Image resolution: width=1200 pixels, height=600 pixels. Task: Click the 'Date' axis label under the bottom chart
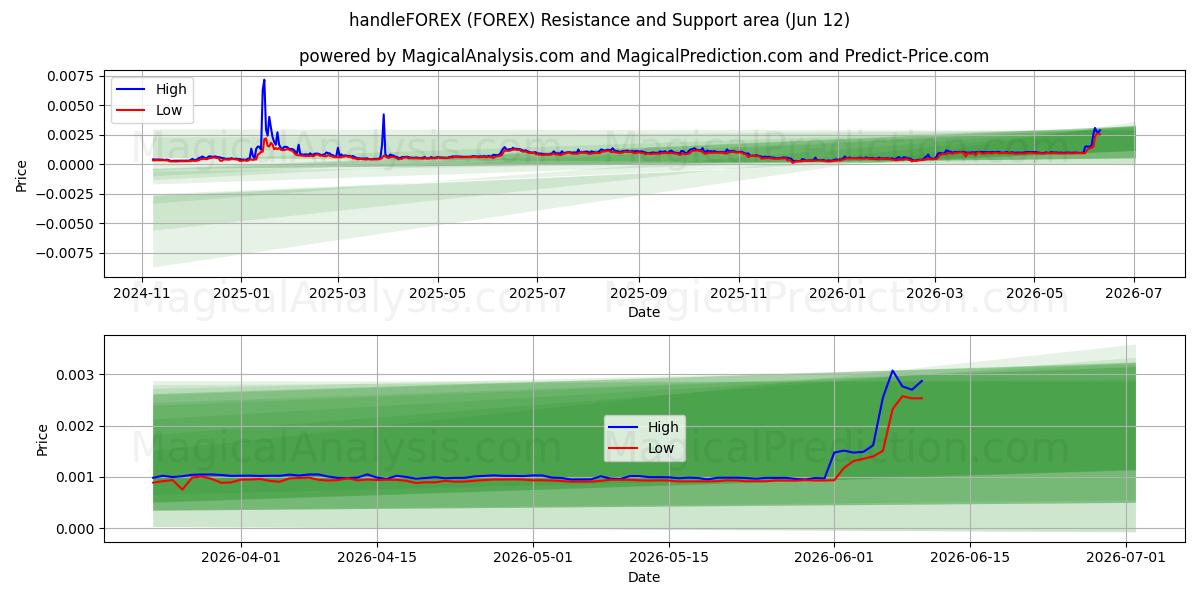point(644,578)
